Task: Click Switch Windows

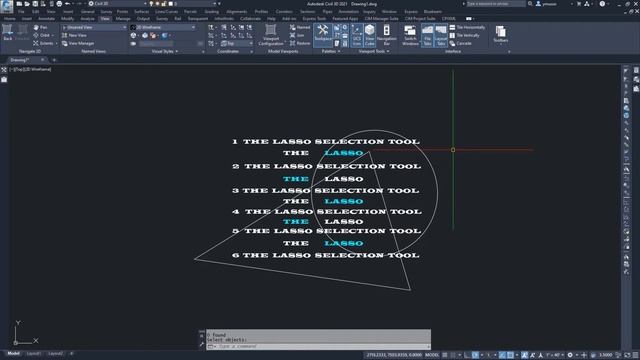Action: [x=410, y=35]
